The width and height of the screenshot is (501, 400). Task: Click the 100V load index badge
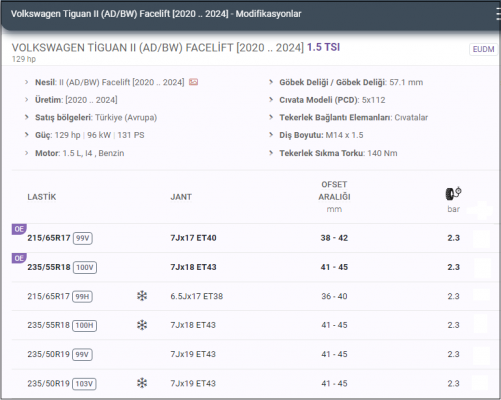tap(85, 267)
